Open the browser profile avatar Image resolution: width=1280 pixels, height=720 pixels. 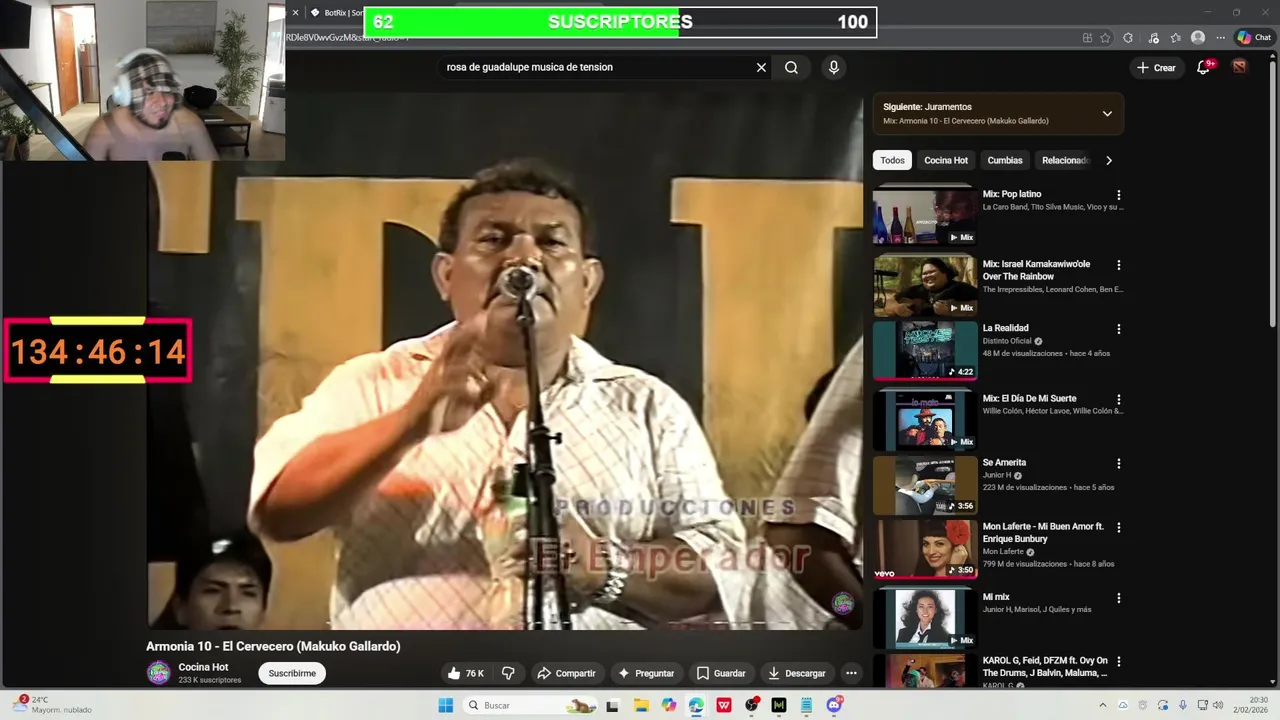[x=1198, y=38]
